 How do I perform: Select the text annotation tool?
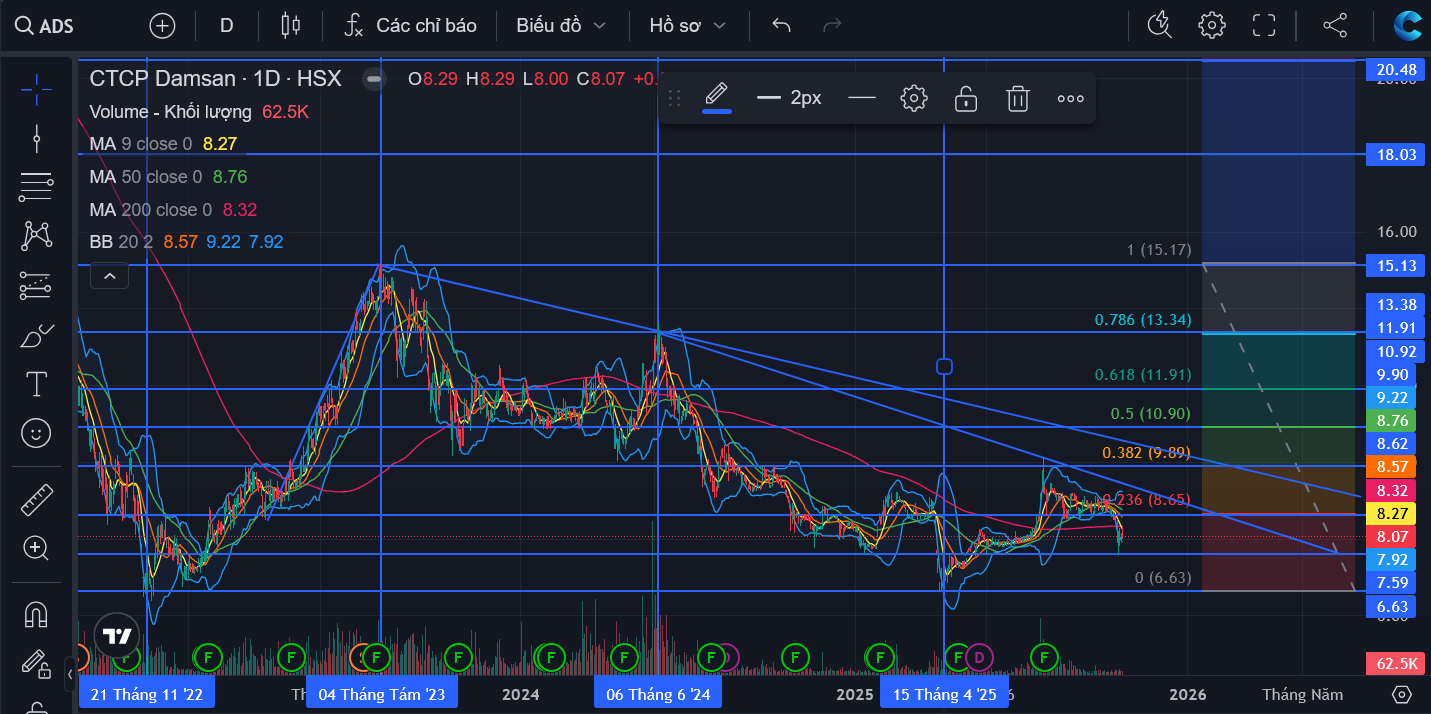(36, 384)
